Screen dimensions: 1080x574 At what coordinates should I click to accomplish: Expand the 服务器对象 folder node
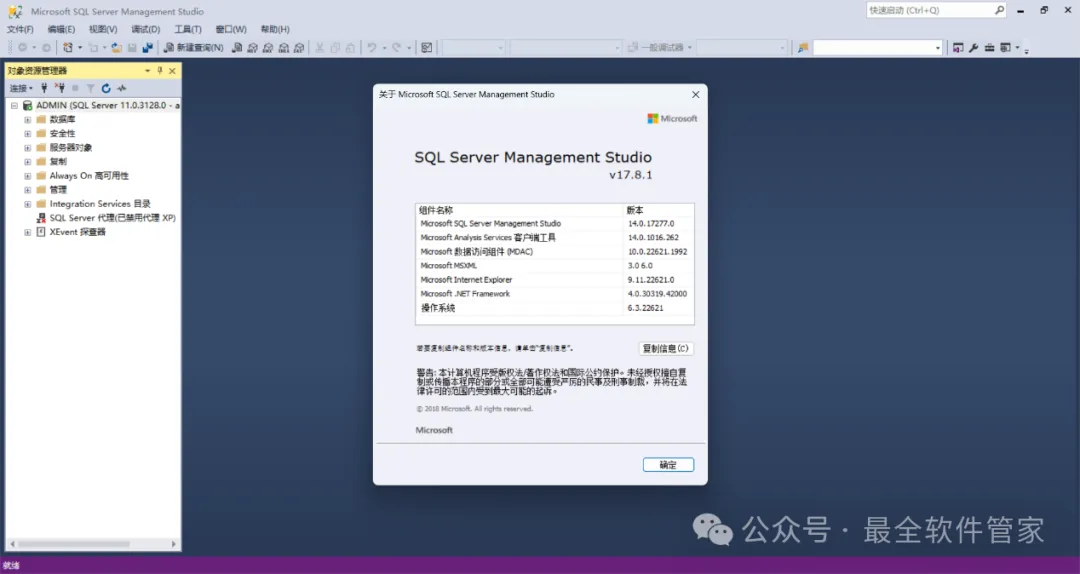(28, 148)
